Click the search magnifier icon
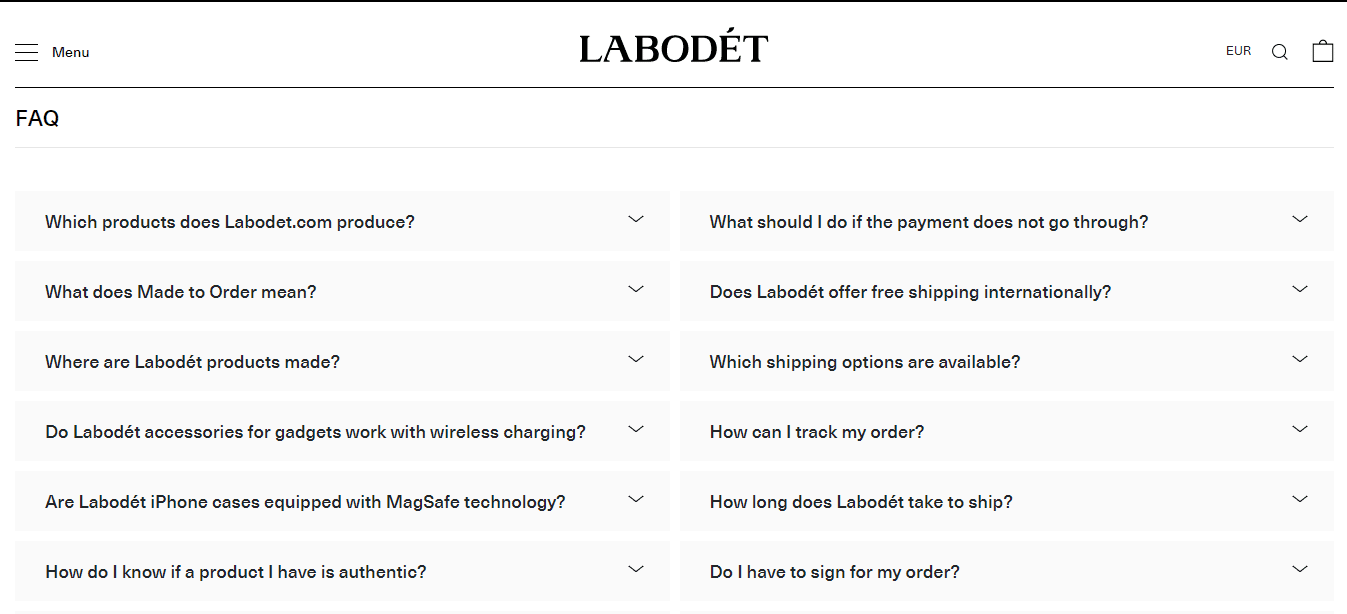1347x614 pixels. [x=1279, y=52]
